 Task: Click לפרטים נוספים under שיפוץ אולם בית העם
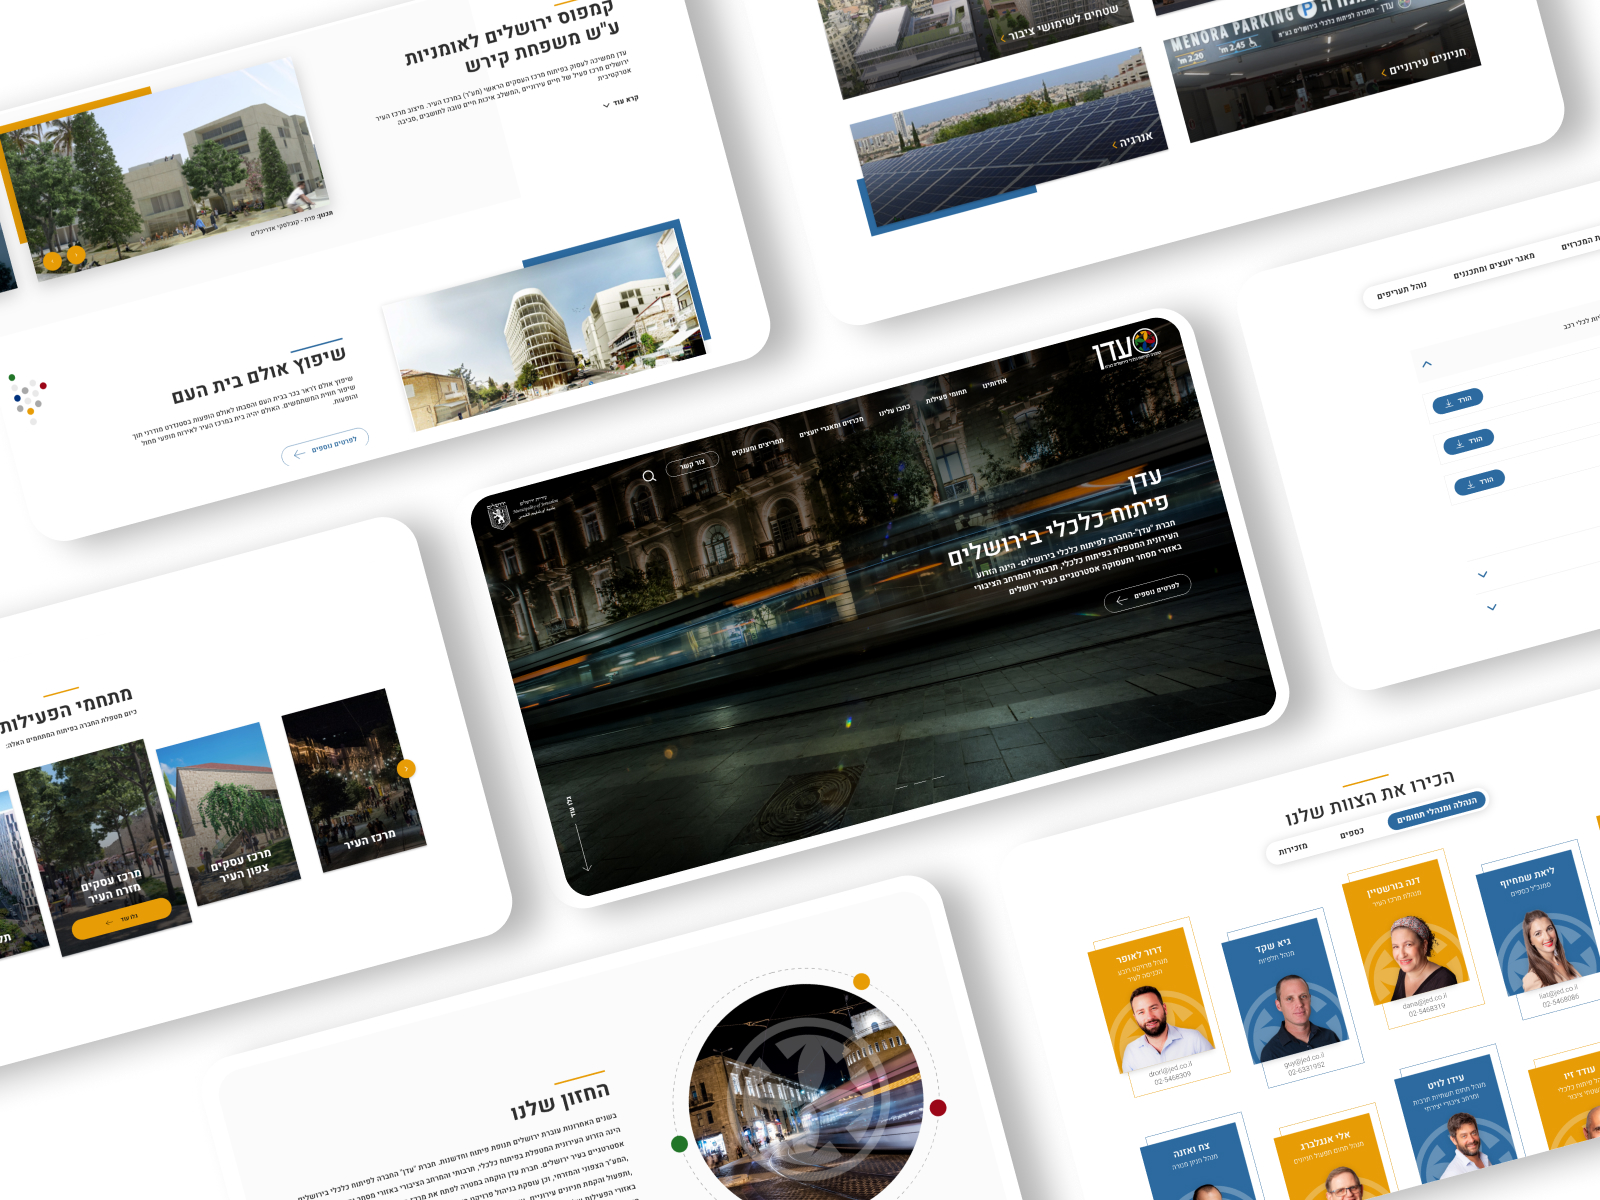325,446
